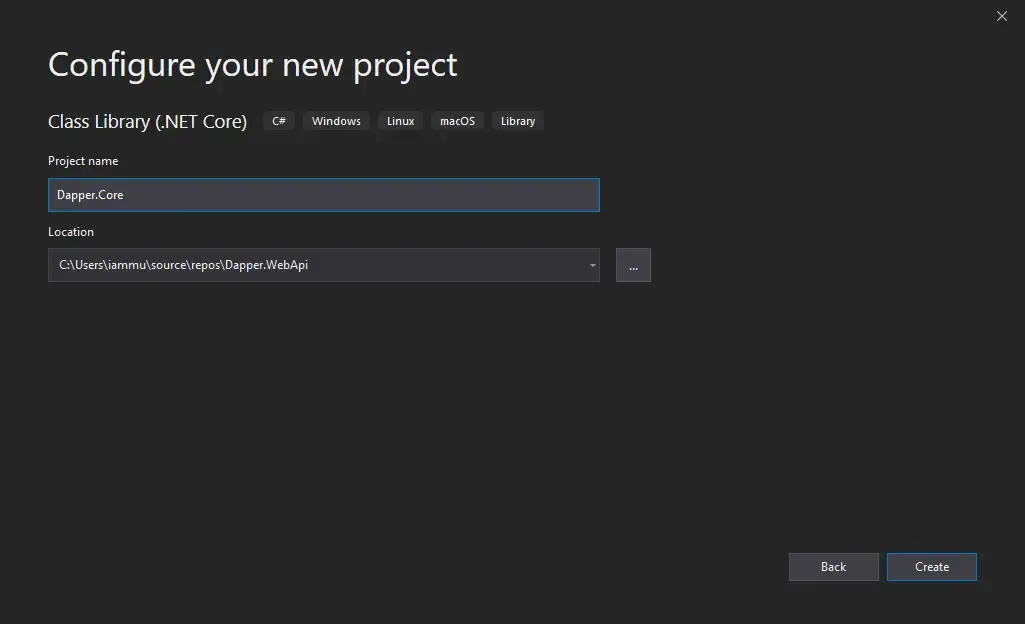
Task: Select the C# language tag
Action: coord(278,120)
